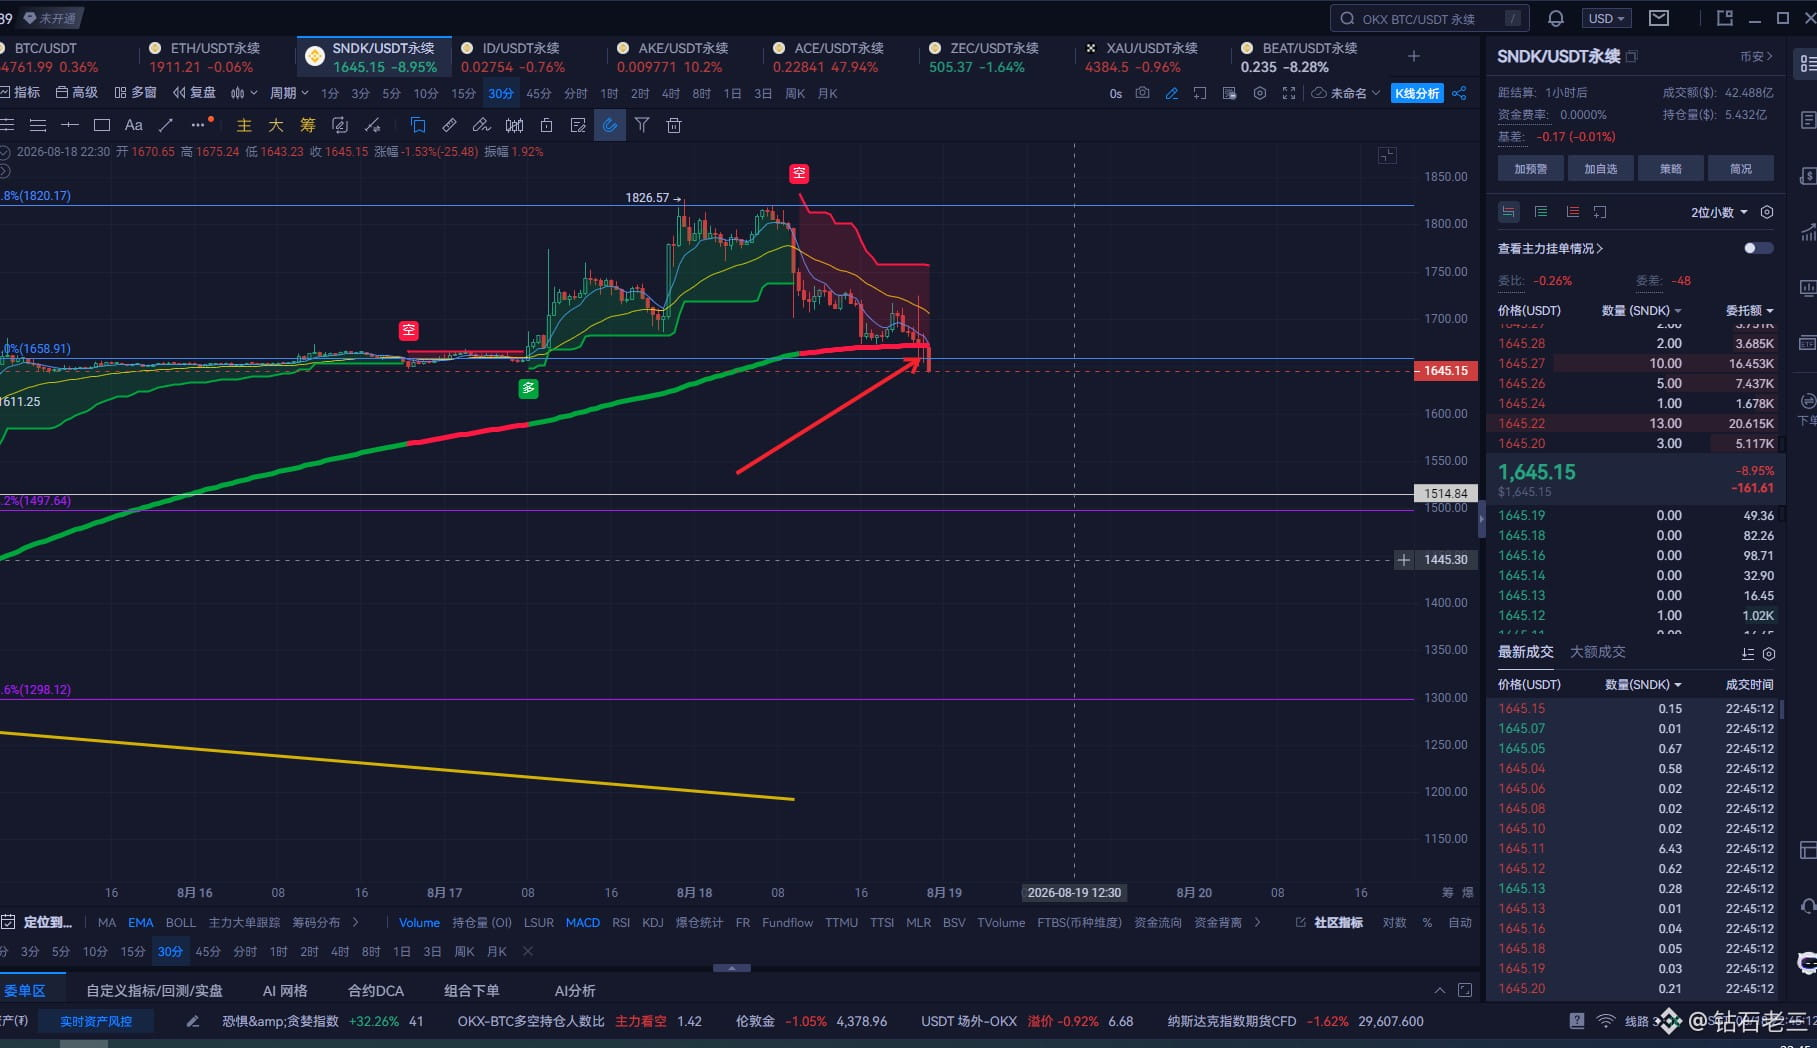Add a new symbol tab with plus
Screen dimensions: 1817x1048
click(1414, 56)
